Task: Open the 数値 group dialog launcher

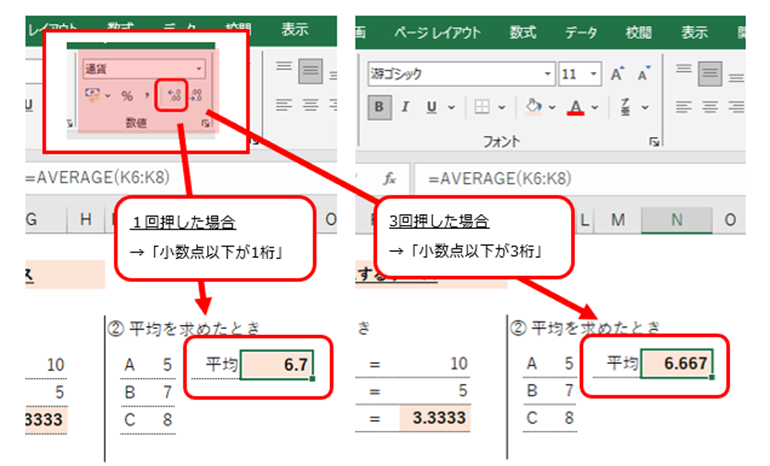Action: click(x=206, y=123)
